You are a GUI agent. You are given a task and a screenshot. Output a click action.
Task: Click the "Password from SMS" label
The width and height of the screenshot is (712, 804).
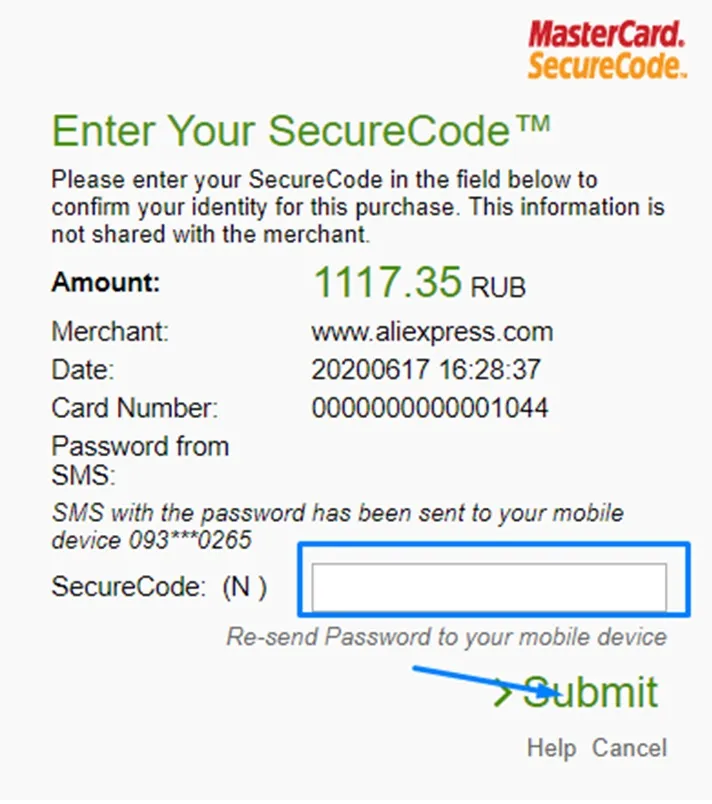coord(140,459)
